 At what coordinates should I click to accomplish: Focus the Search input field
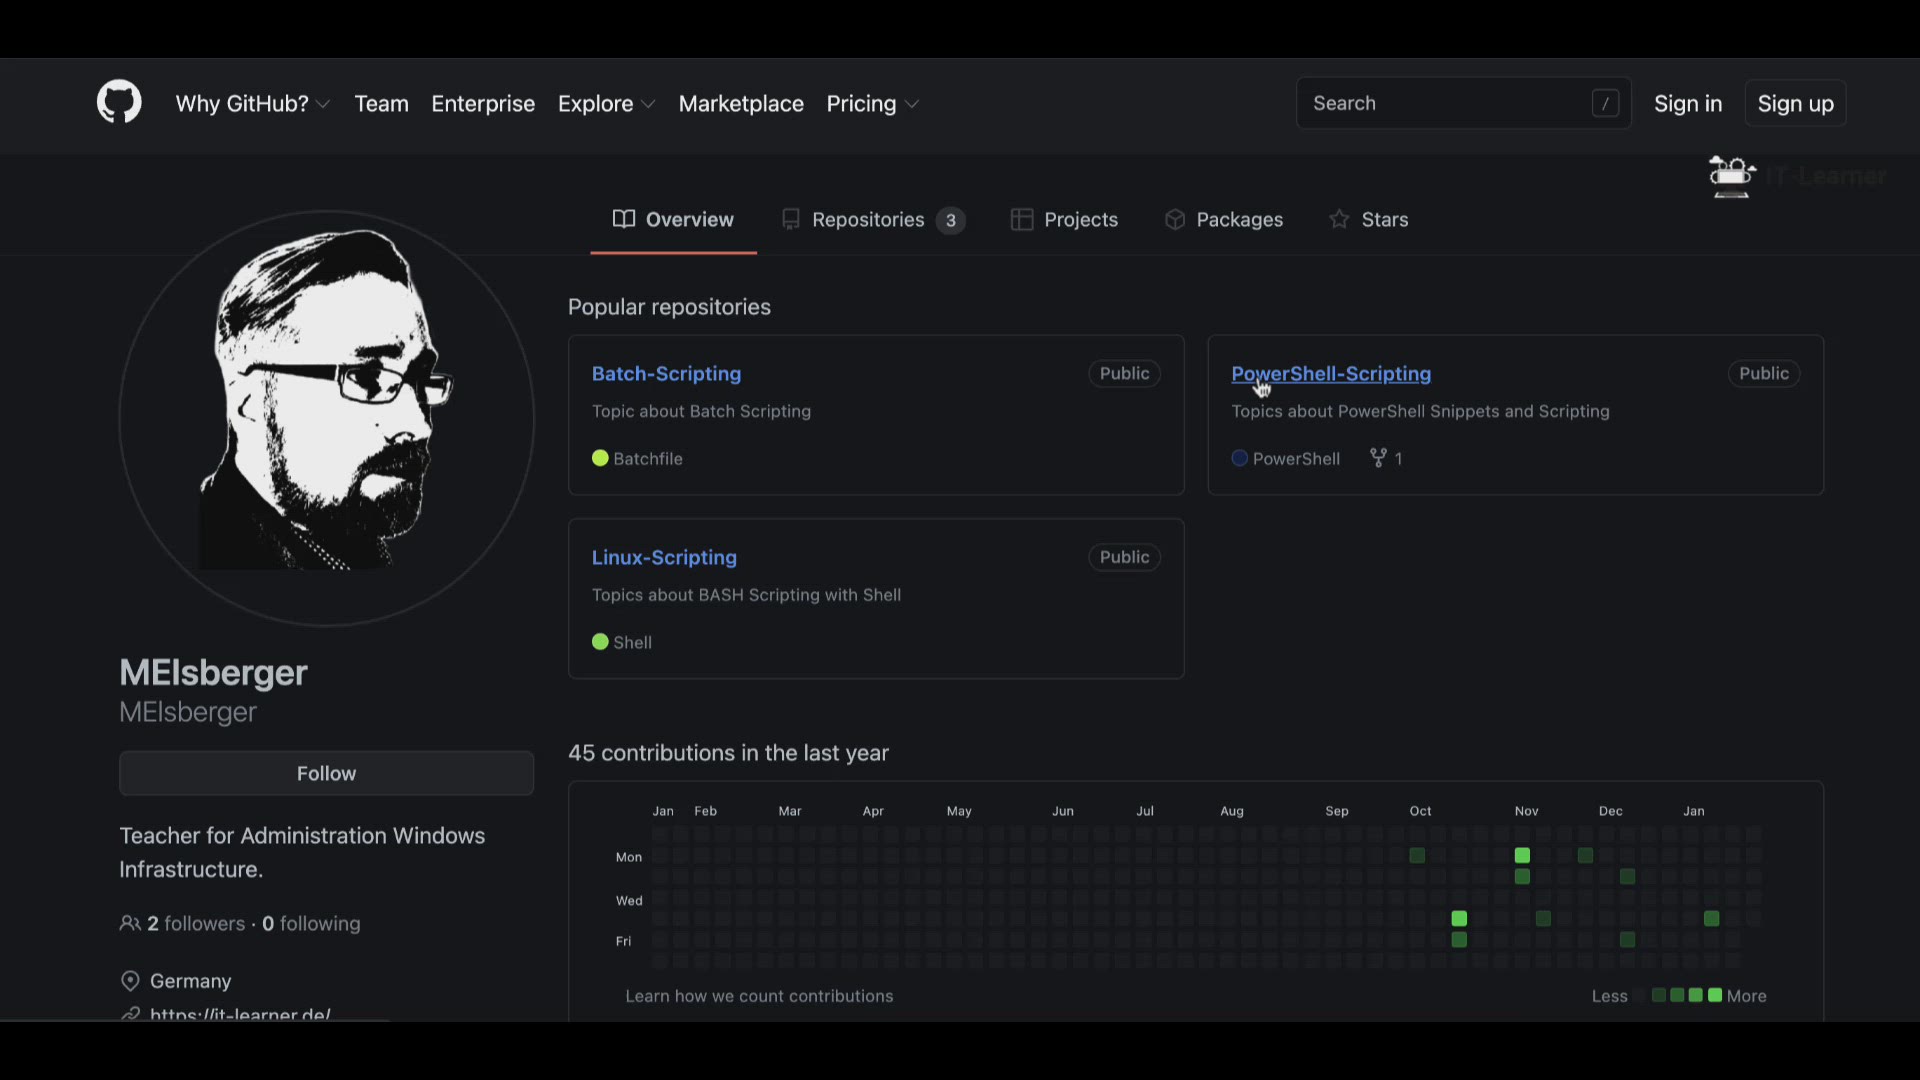[1464, 103]
